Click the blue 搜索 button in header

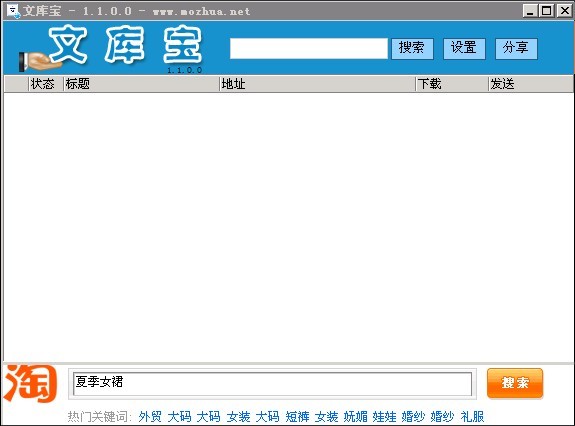(x=412, y=48)
